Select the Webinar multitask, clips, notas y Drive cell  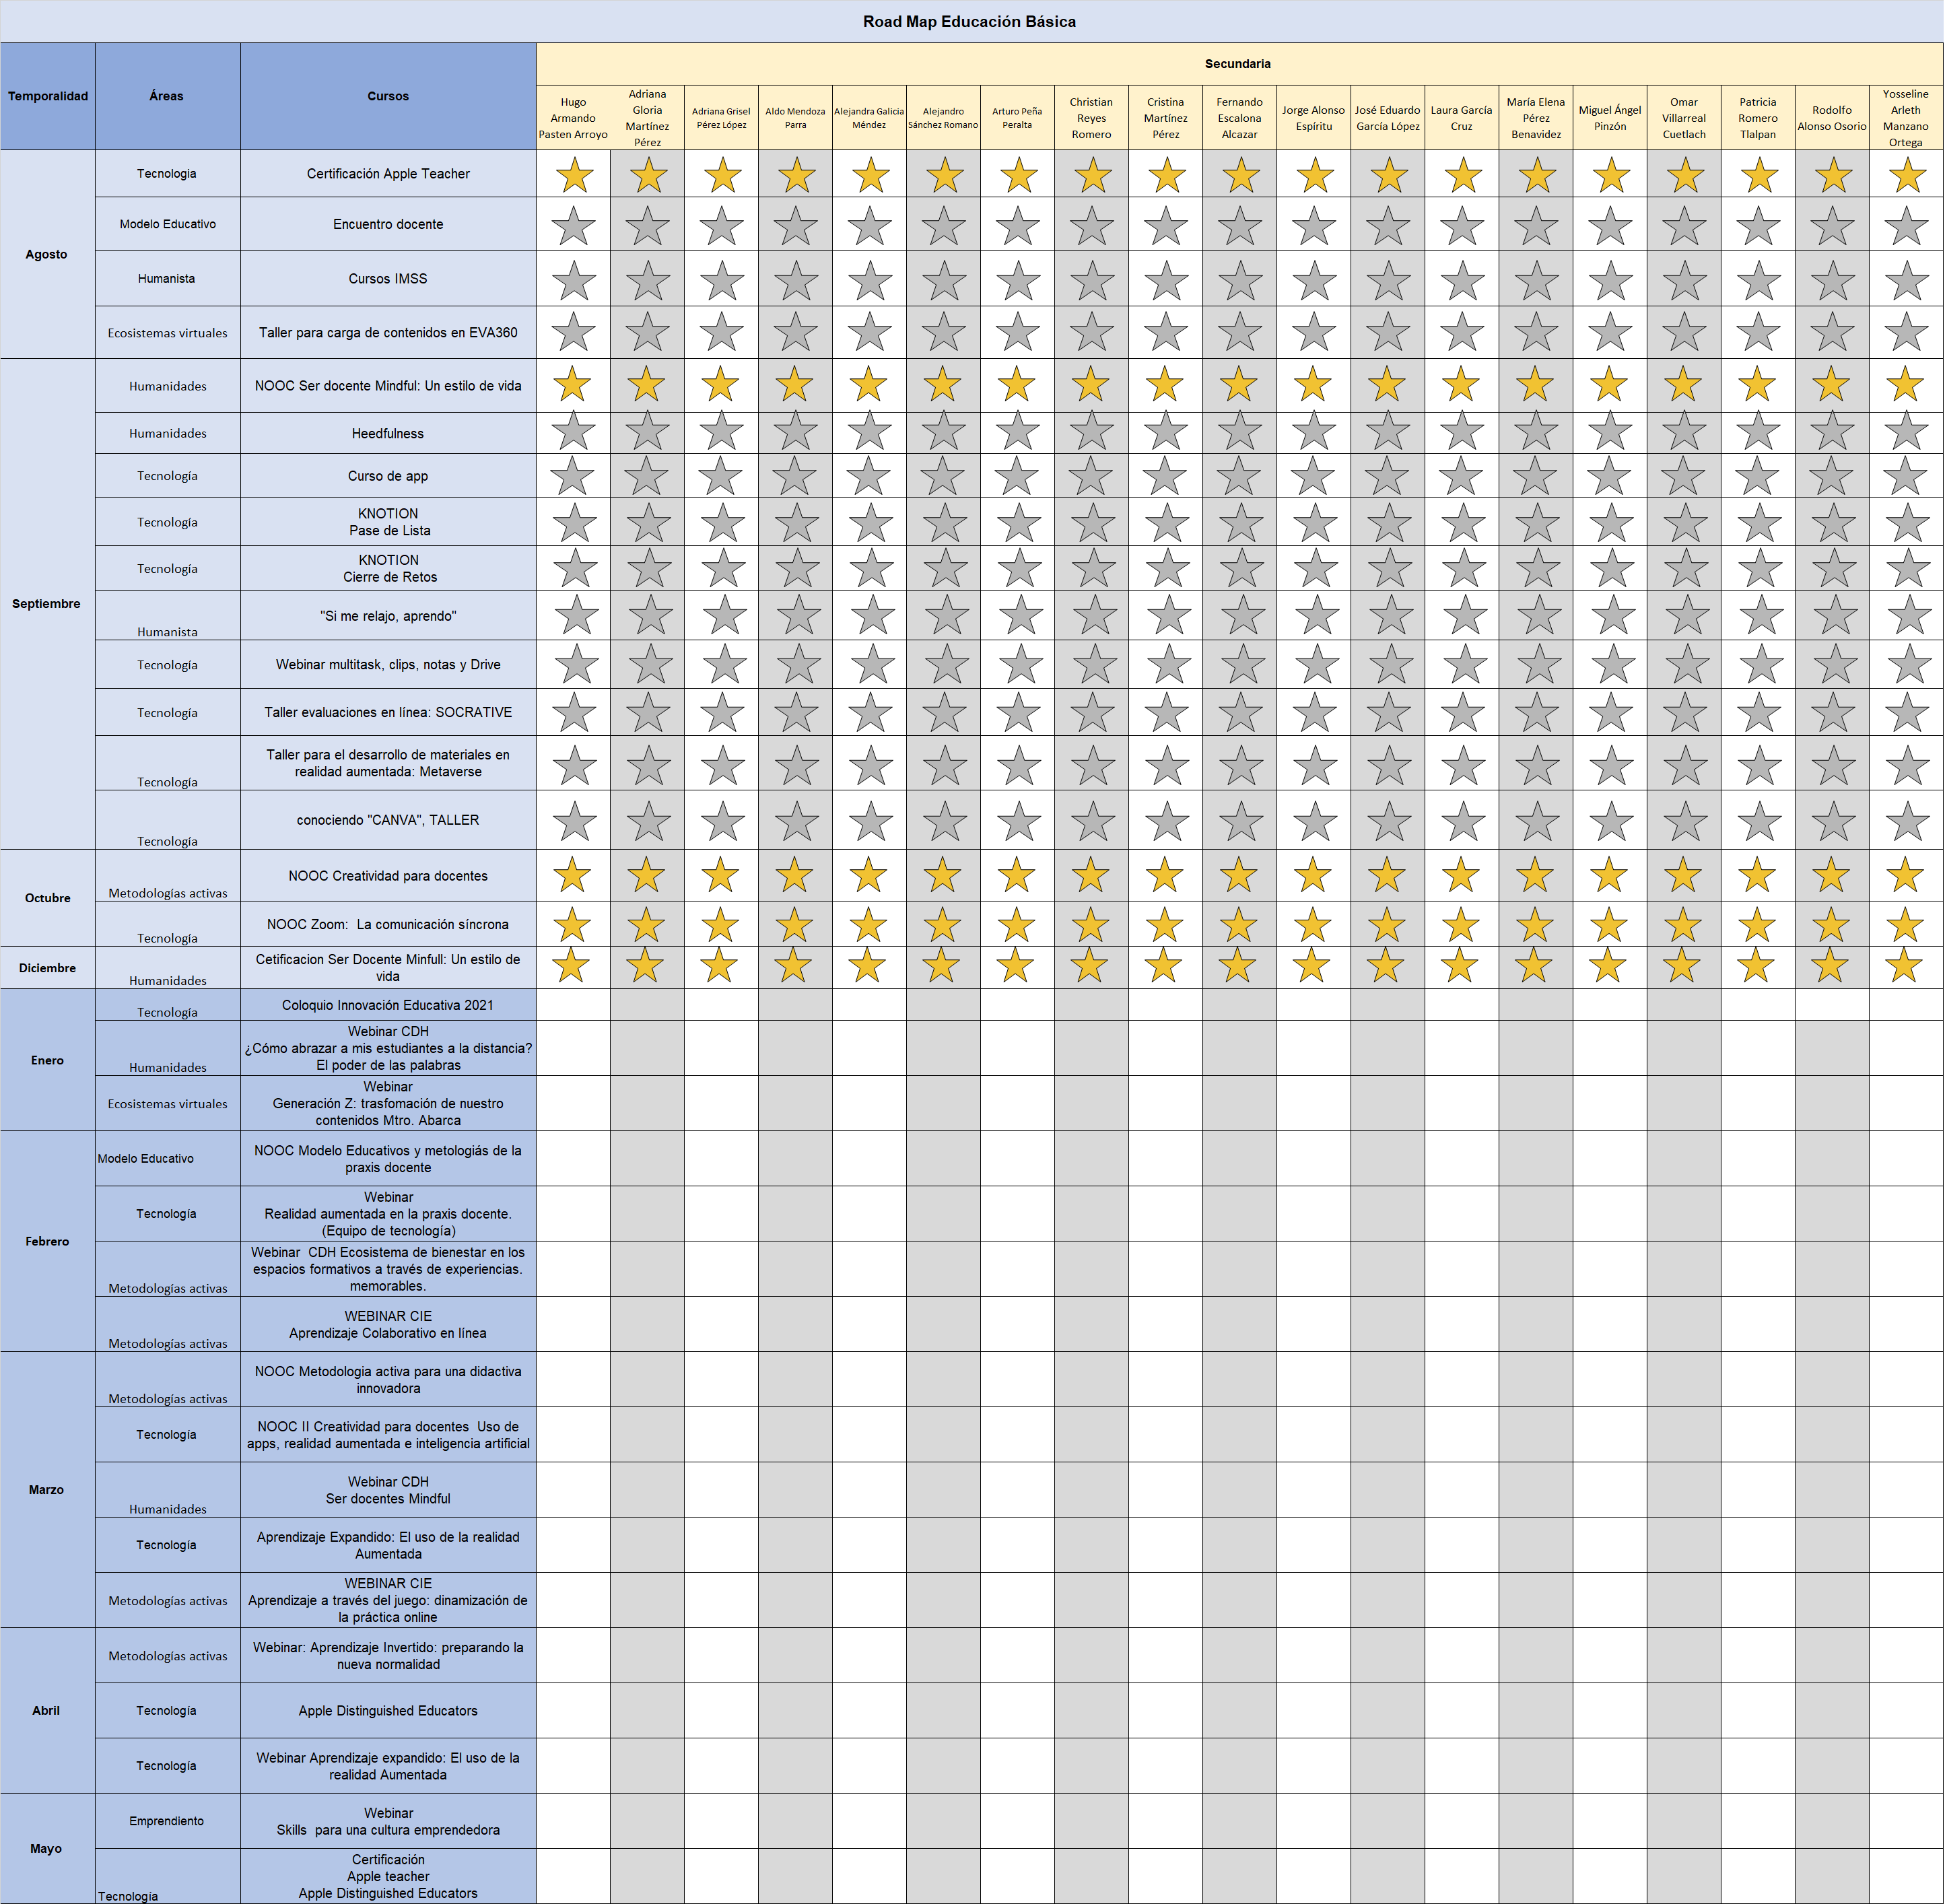(x=388, y=664)
